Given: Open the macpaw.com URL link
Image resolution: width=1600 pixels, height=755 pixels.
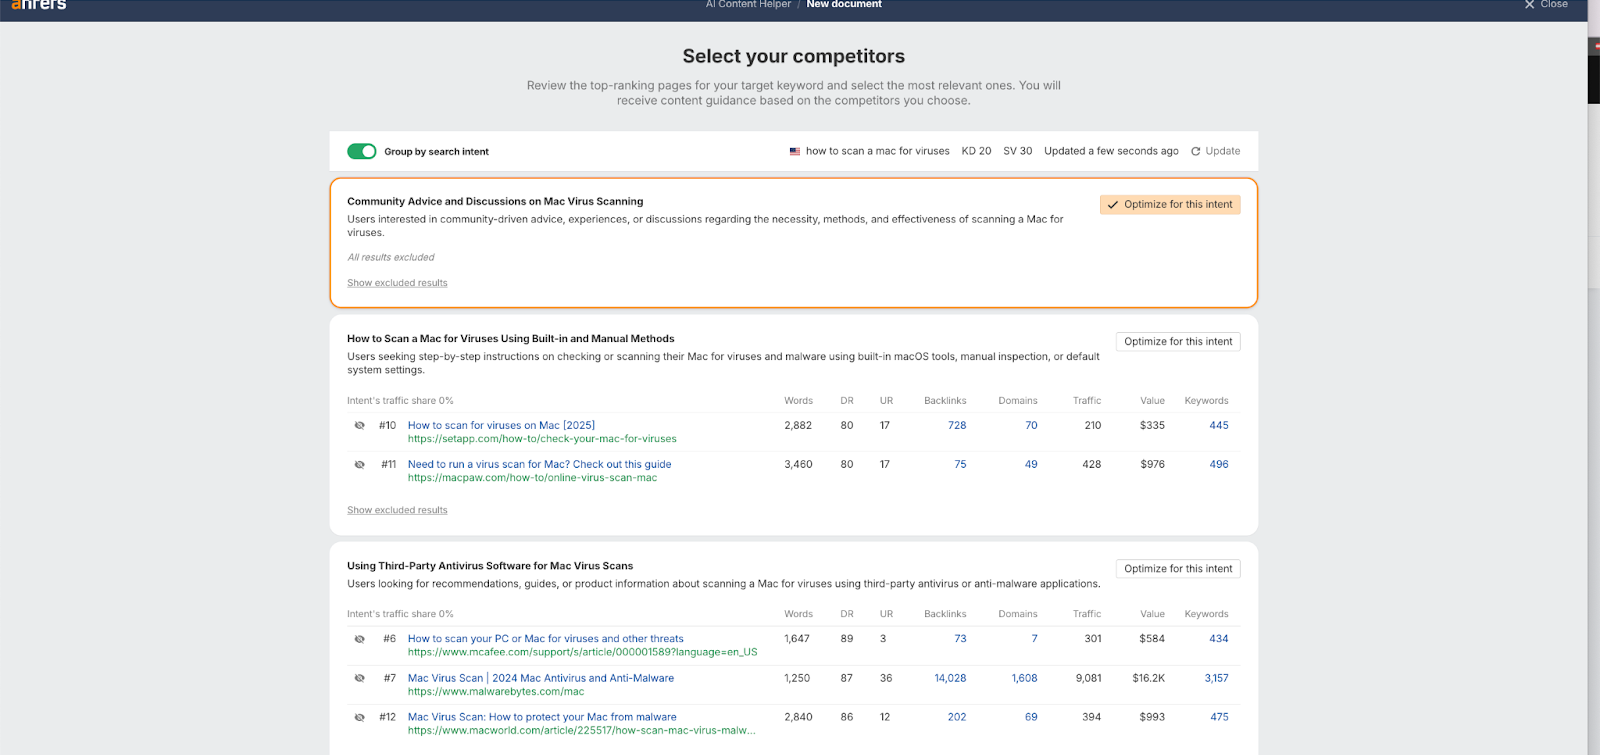Looking at the screenshot, I should pos(532,478).
